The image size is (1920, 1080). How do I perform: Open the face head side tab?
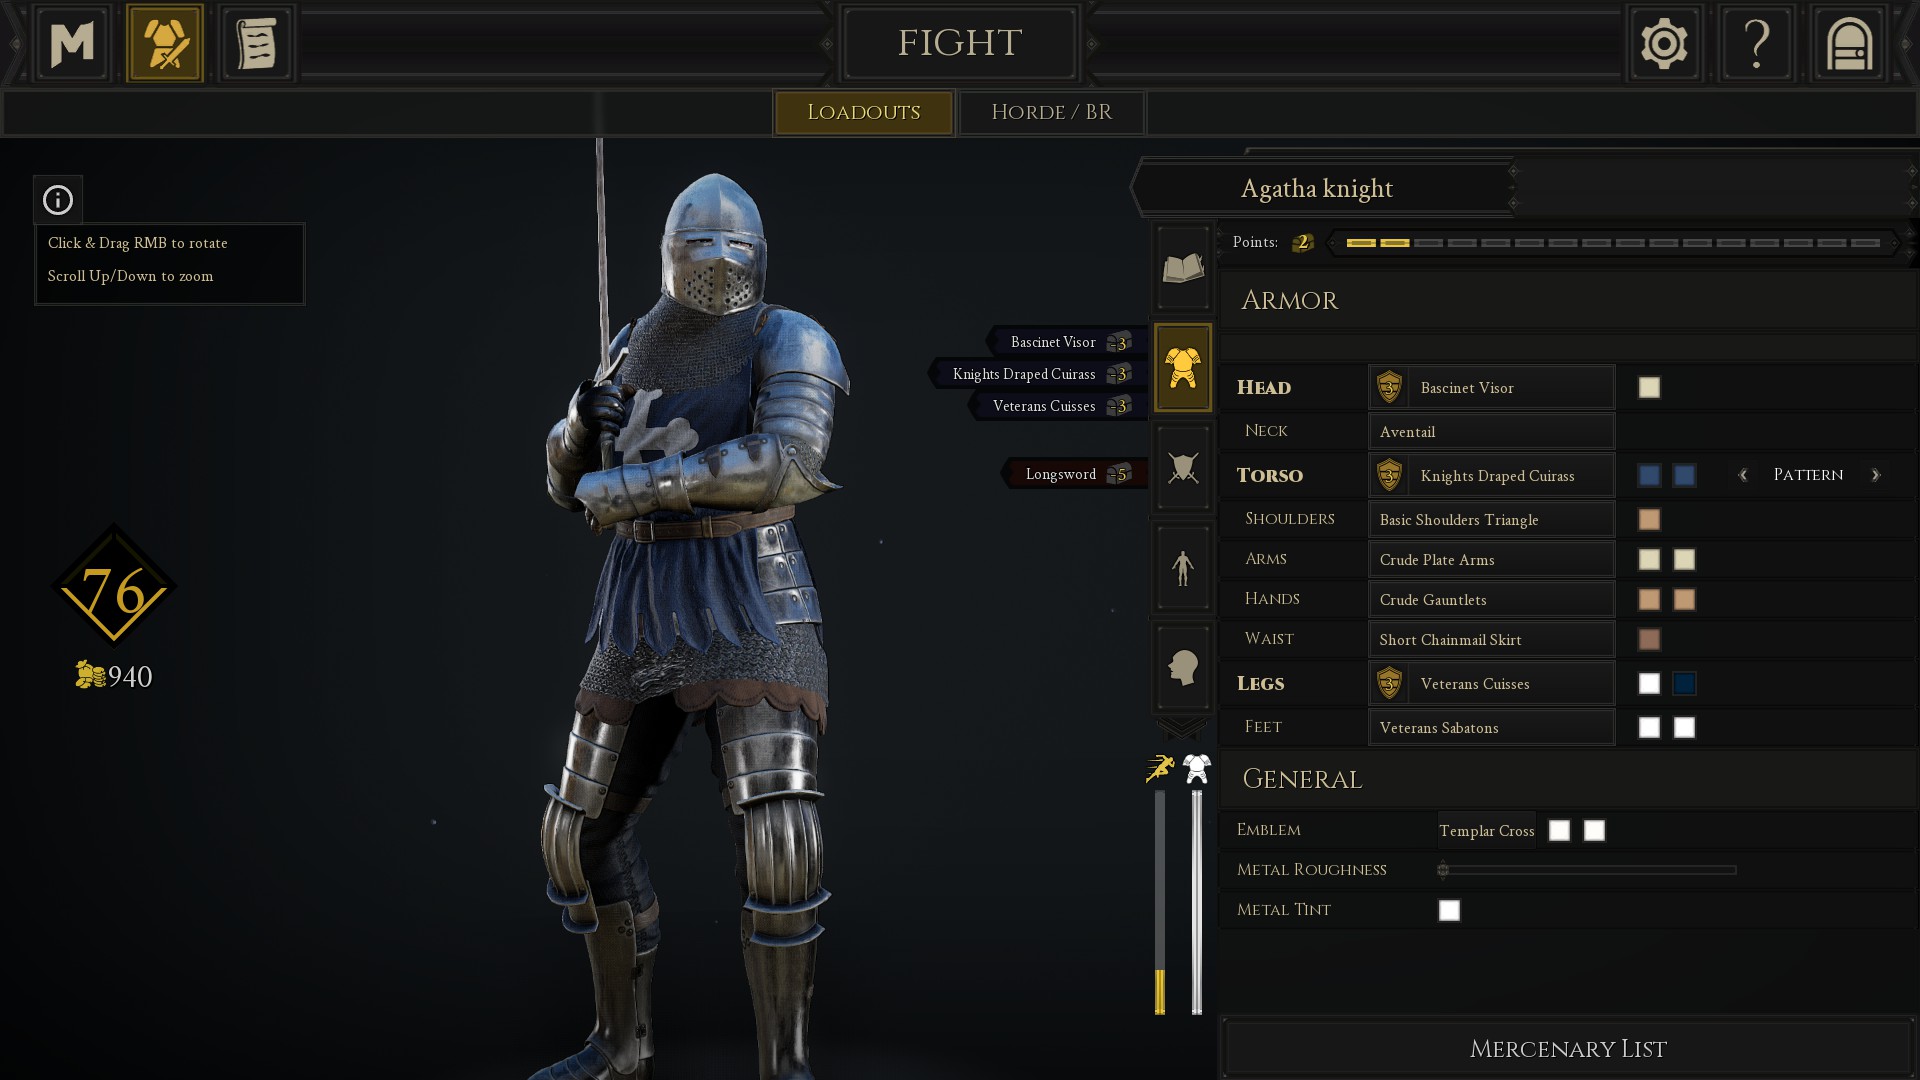(1183, 667)
